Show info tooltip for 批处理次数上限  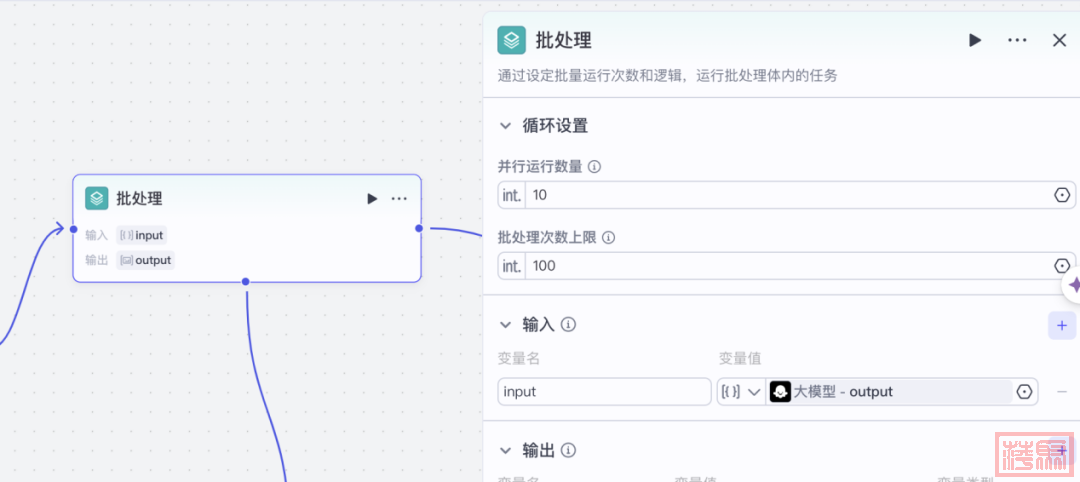click(x=608, y=238)
